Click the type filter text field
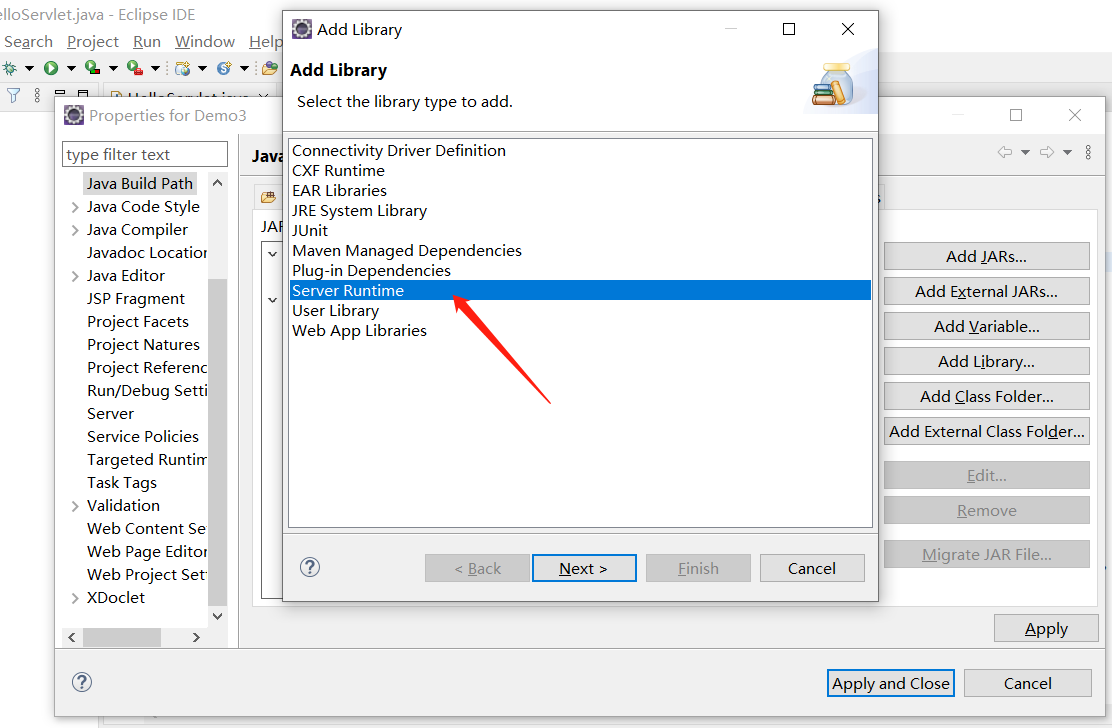 pyautogui.click(x=145, y=154)
